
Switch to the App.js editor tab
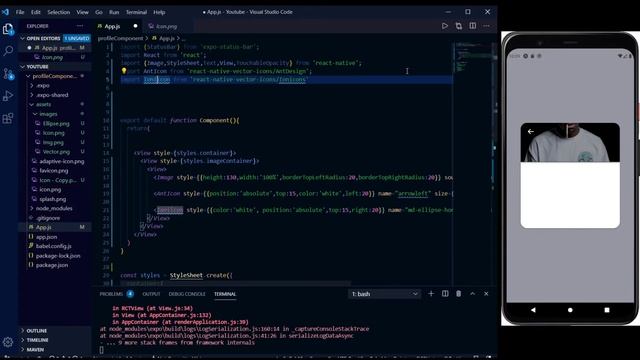pyautogui.click(x=118, y=26)
